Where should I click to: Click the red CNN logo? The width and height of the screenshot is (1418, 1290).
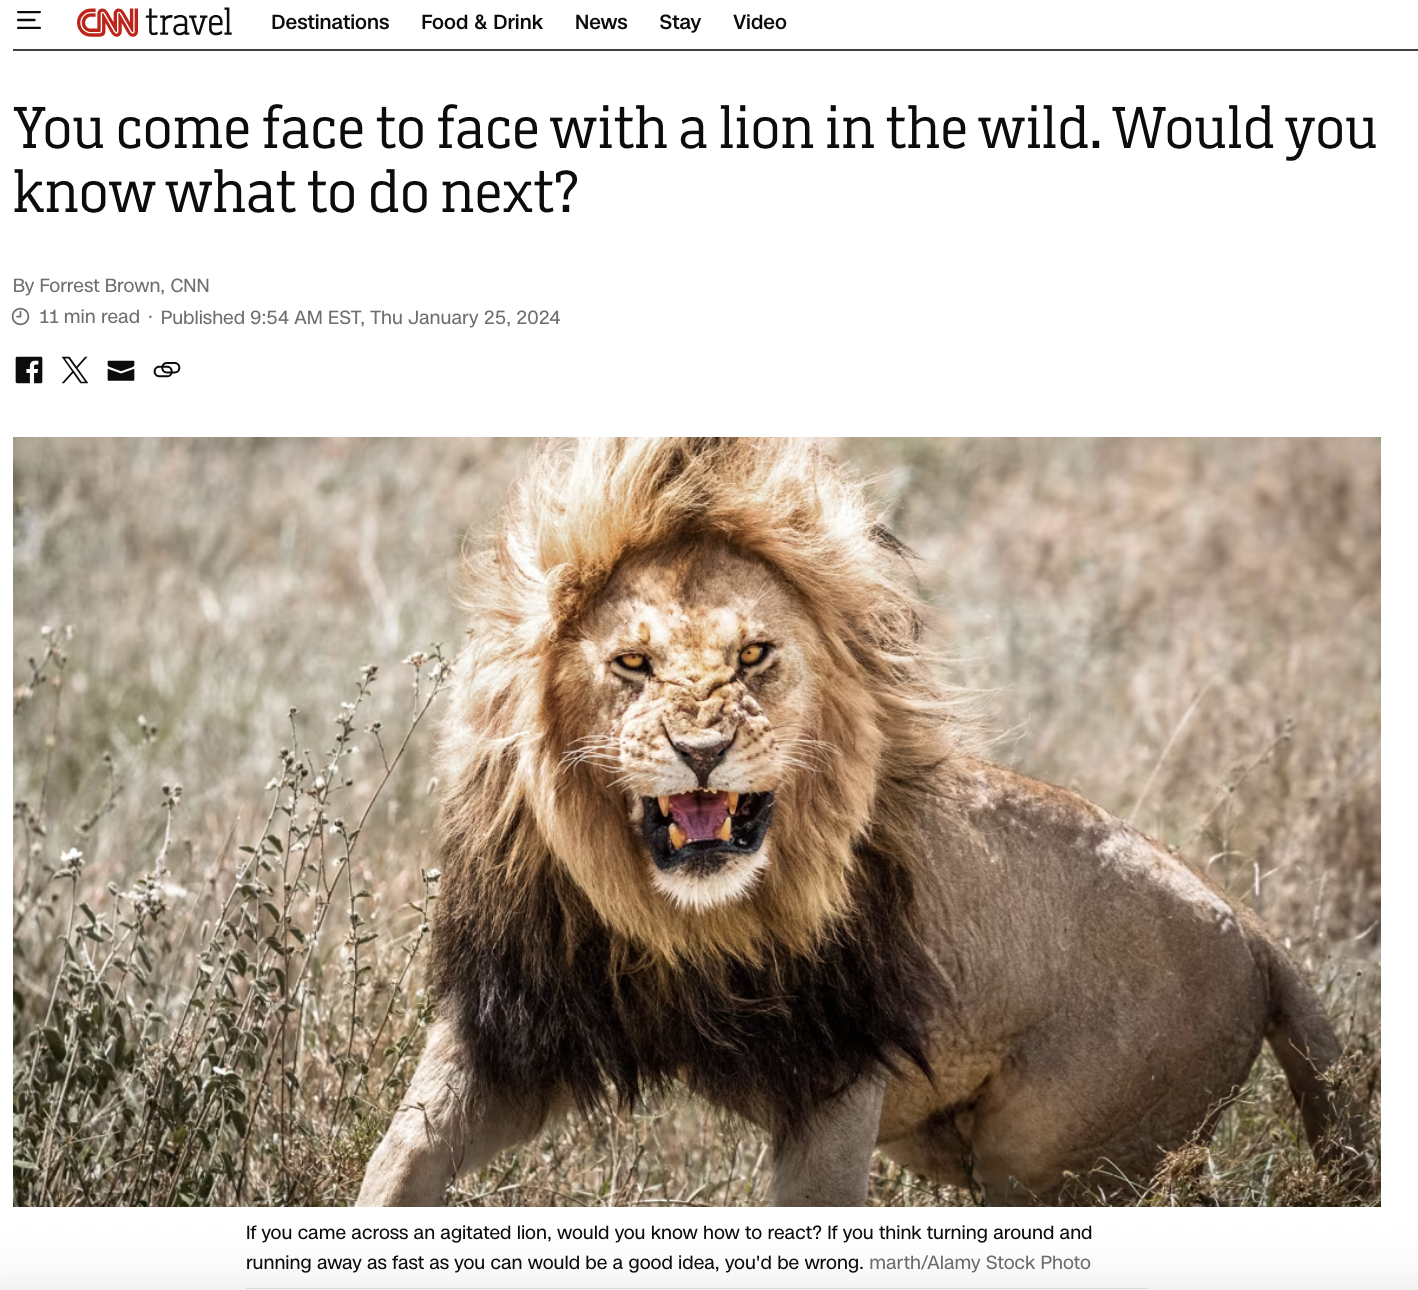pyautogui.click(x=107, y=22)
